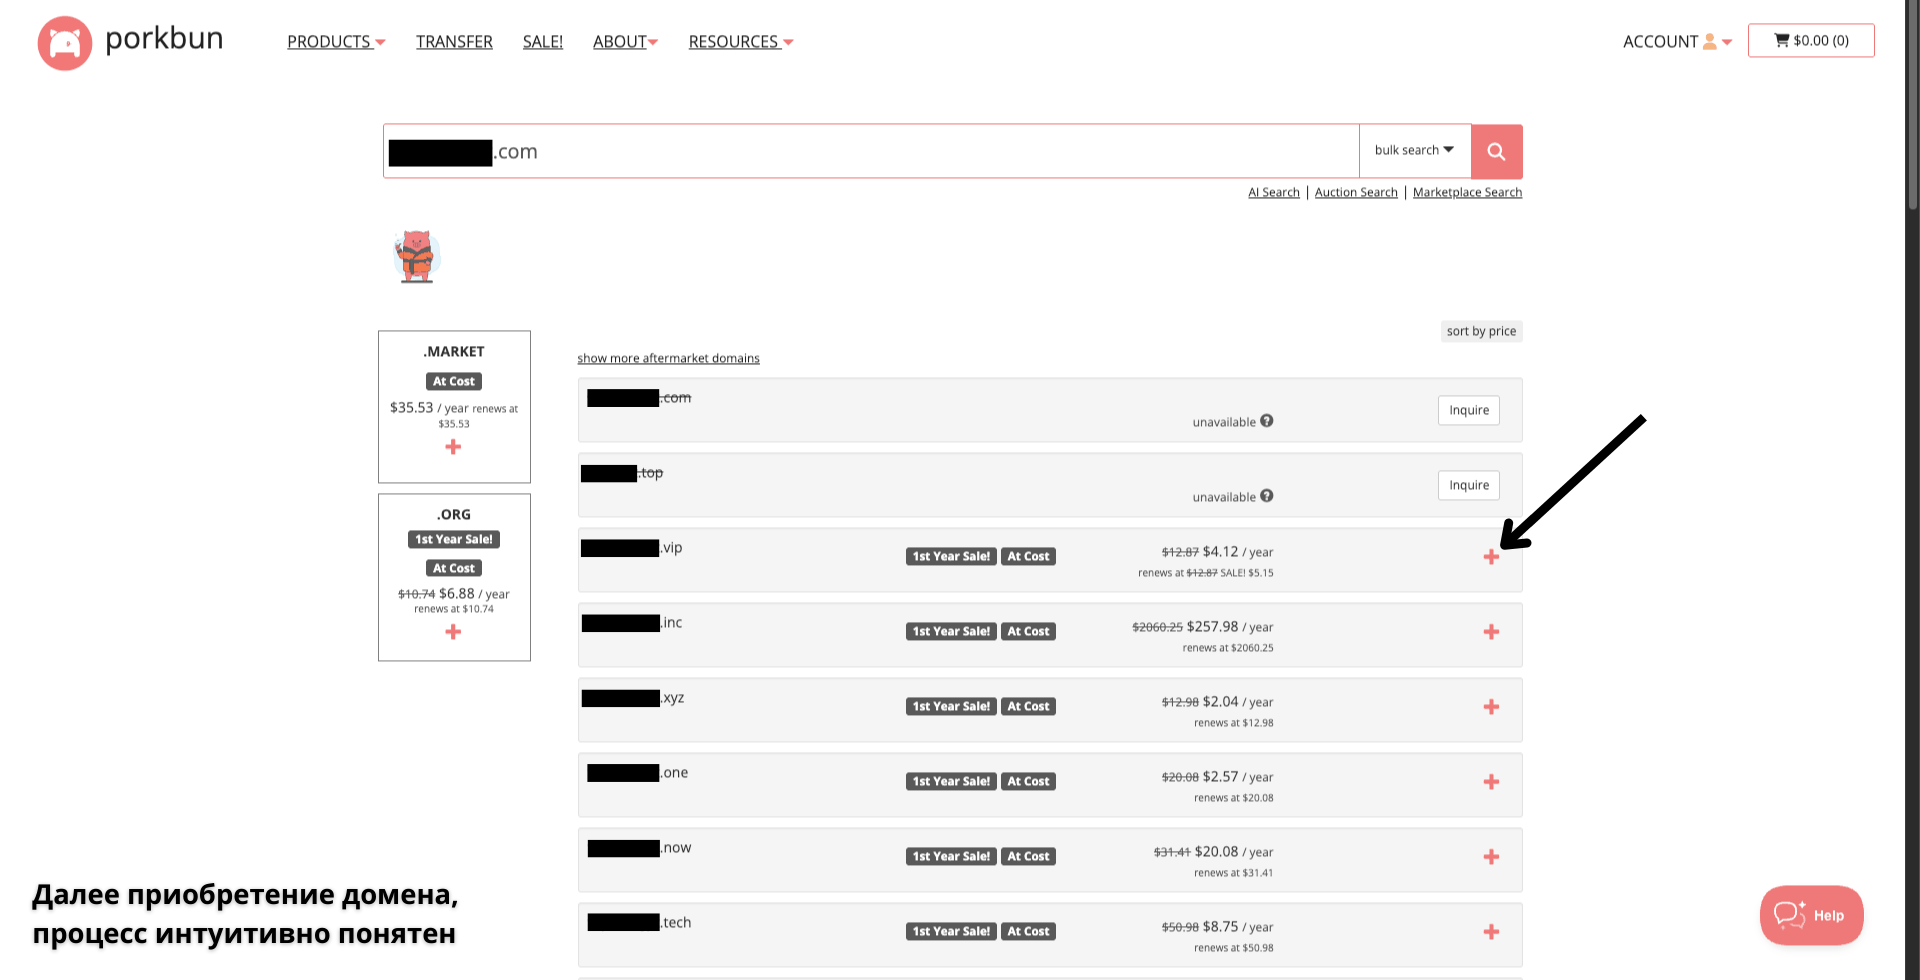1920x980 pixels.
Task: Click the magnifying glass search button
Action: [x=1496, y=151]
